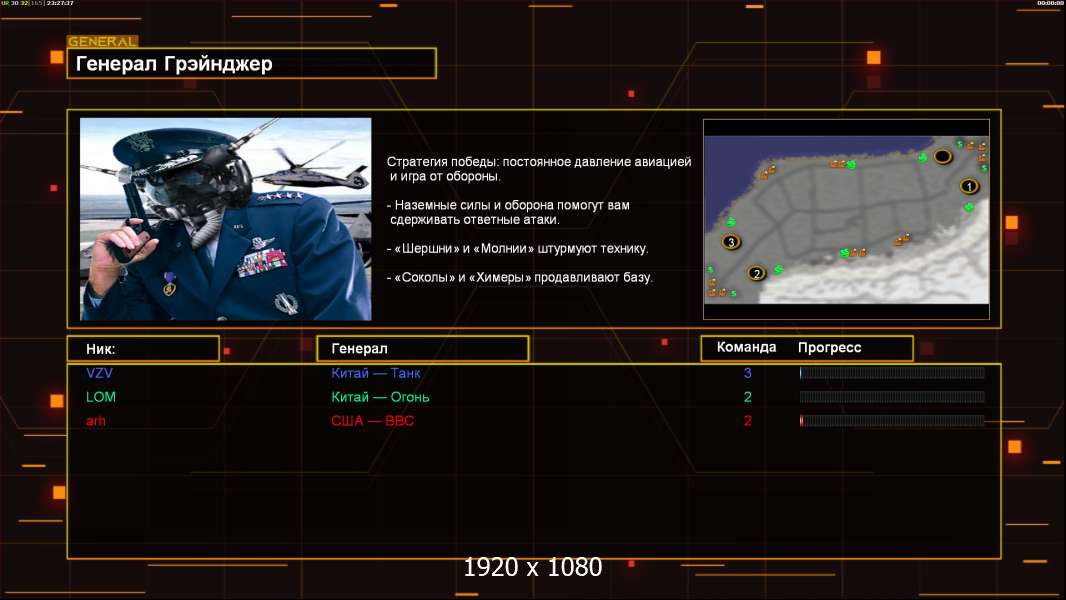Click the Генерал column header
The height and width of the screenshot is (600, 1066).
[x=422, y=349]
